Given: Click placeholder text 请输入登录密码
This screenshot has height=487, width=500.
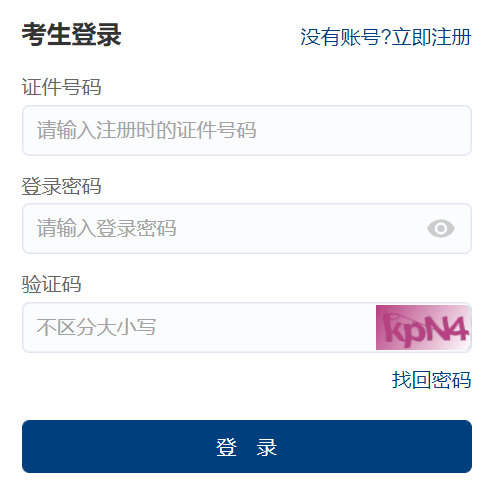Looking at the screenshot, I should pos(106,229).
